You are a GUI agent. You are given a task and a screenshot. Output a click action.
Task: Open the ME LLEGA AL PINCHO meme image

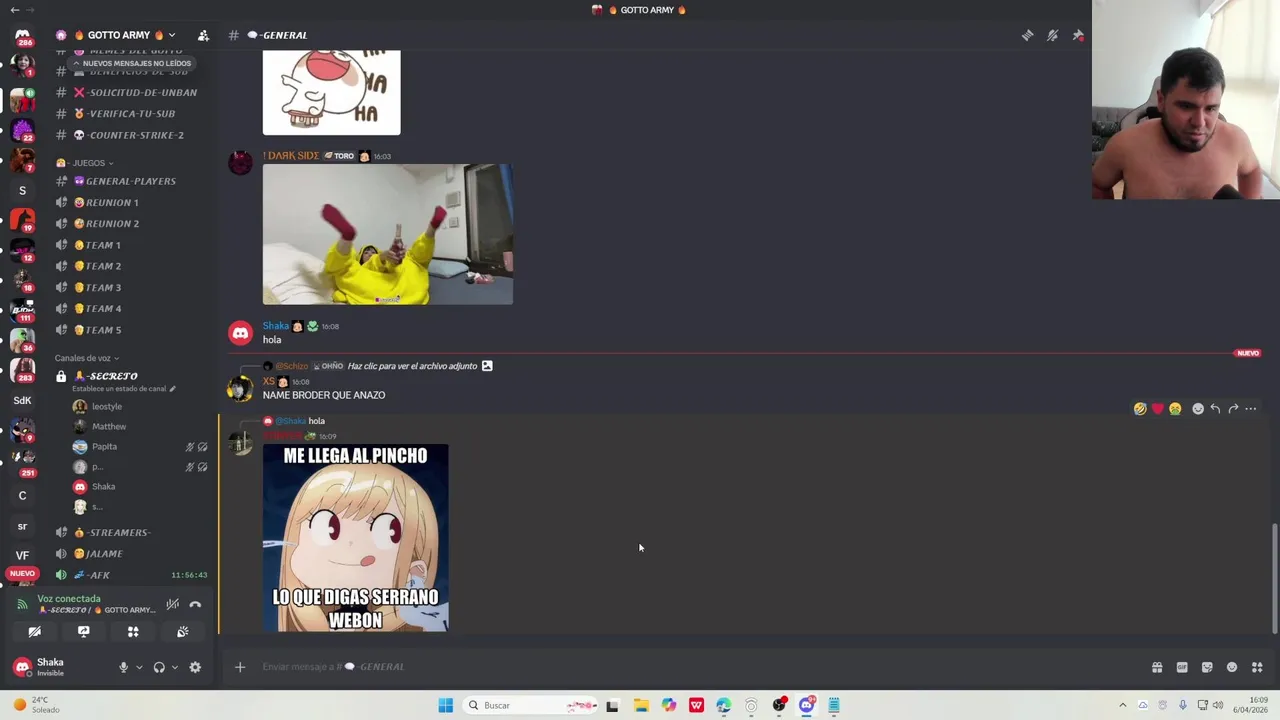[356, 538]
